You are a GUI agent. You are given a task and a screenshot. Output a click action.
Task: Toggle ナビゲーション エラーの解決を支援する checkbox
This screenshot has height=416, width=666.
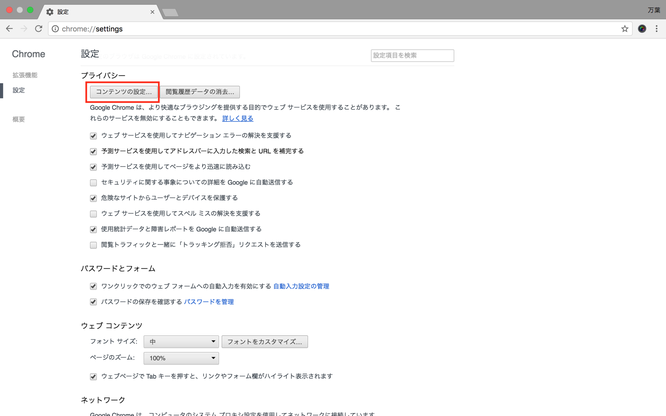(93, 136)
